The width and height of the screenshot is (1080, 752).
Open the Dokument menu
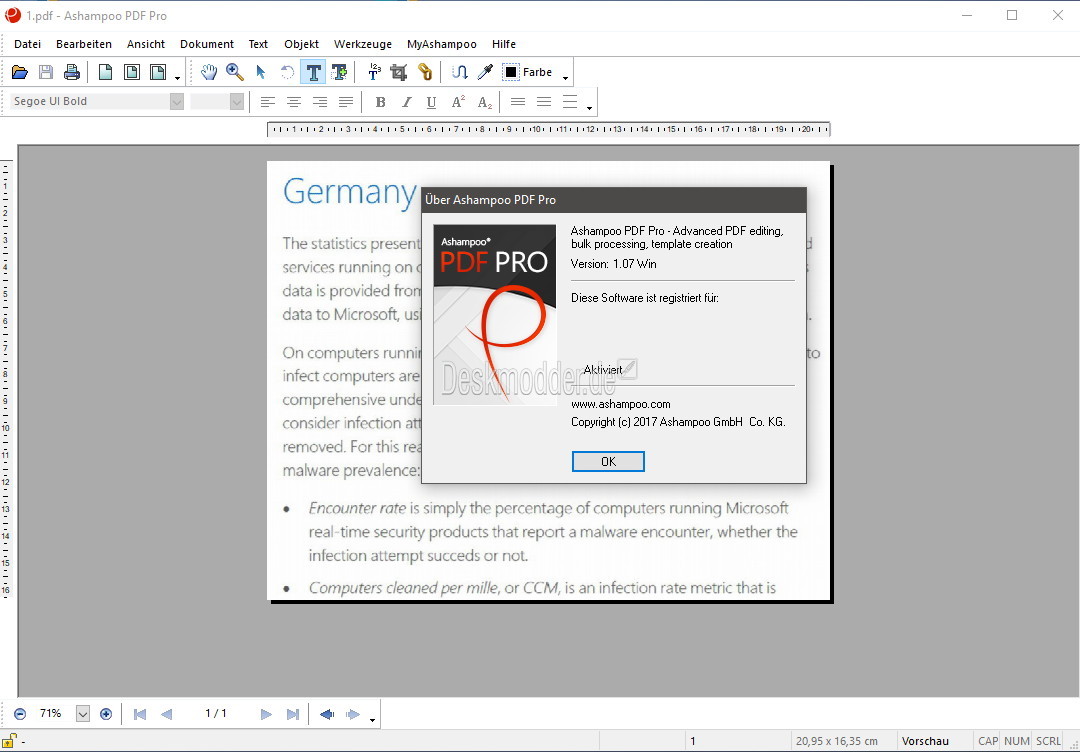(207, 44)
